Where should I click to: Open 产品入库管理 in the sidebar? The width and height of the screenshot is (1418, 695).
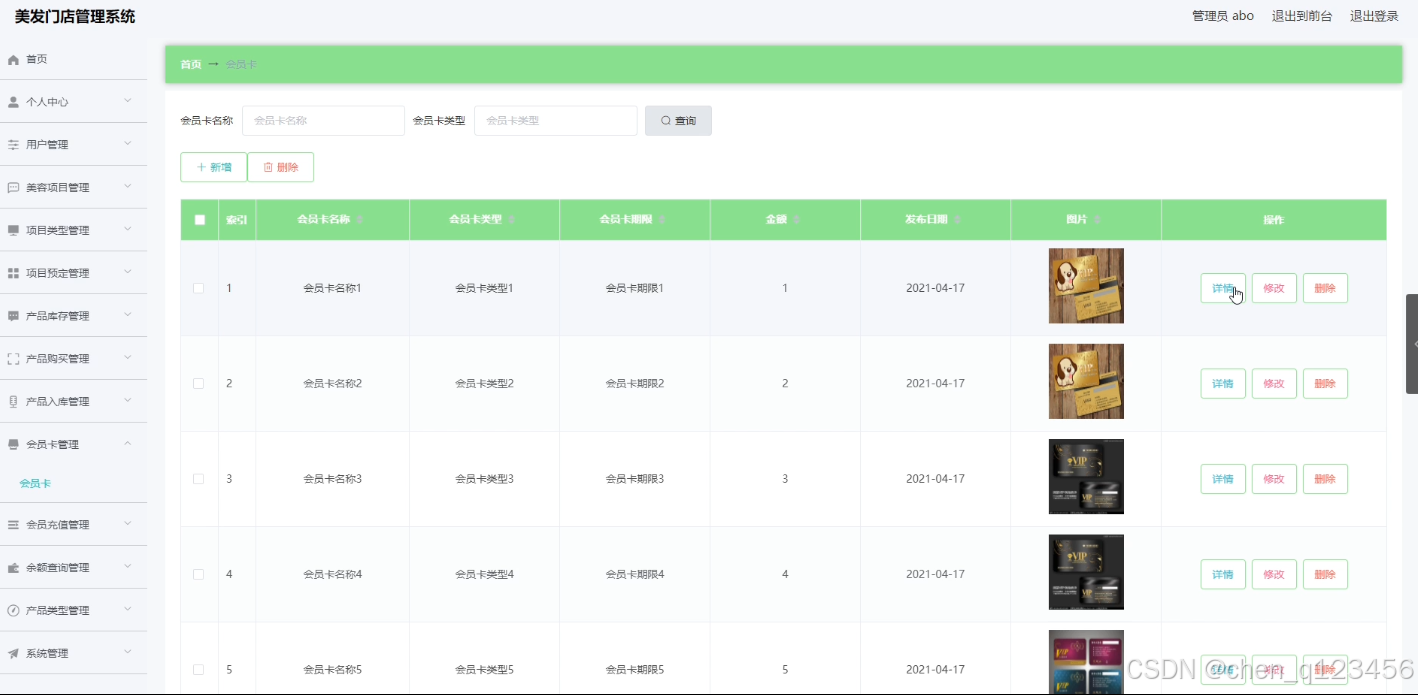(x=73, y=402)
